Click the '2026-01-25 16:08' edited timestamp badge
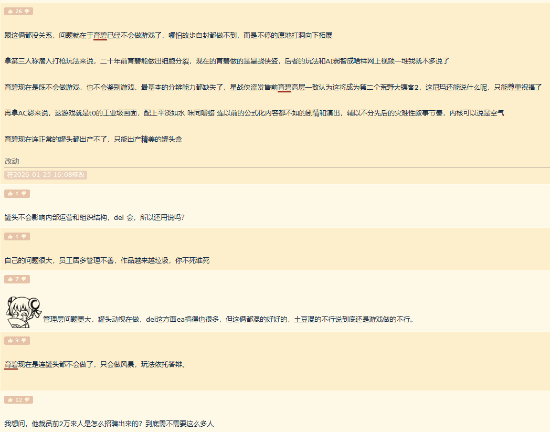 pyautogui.click(x=46, y=175)
